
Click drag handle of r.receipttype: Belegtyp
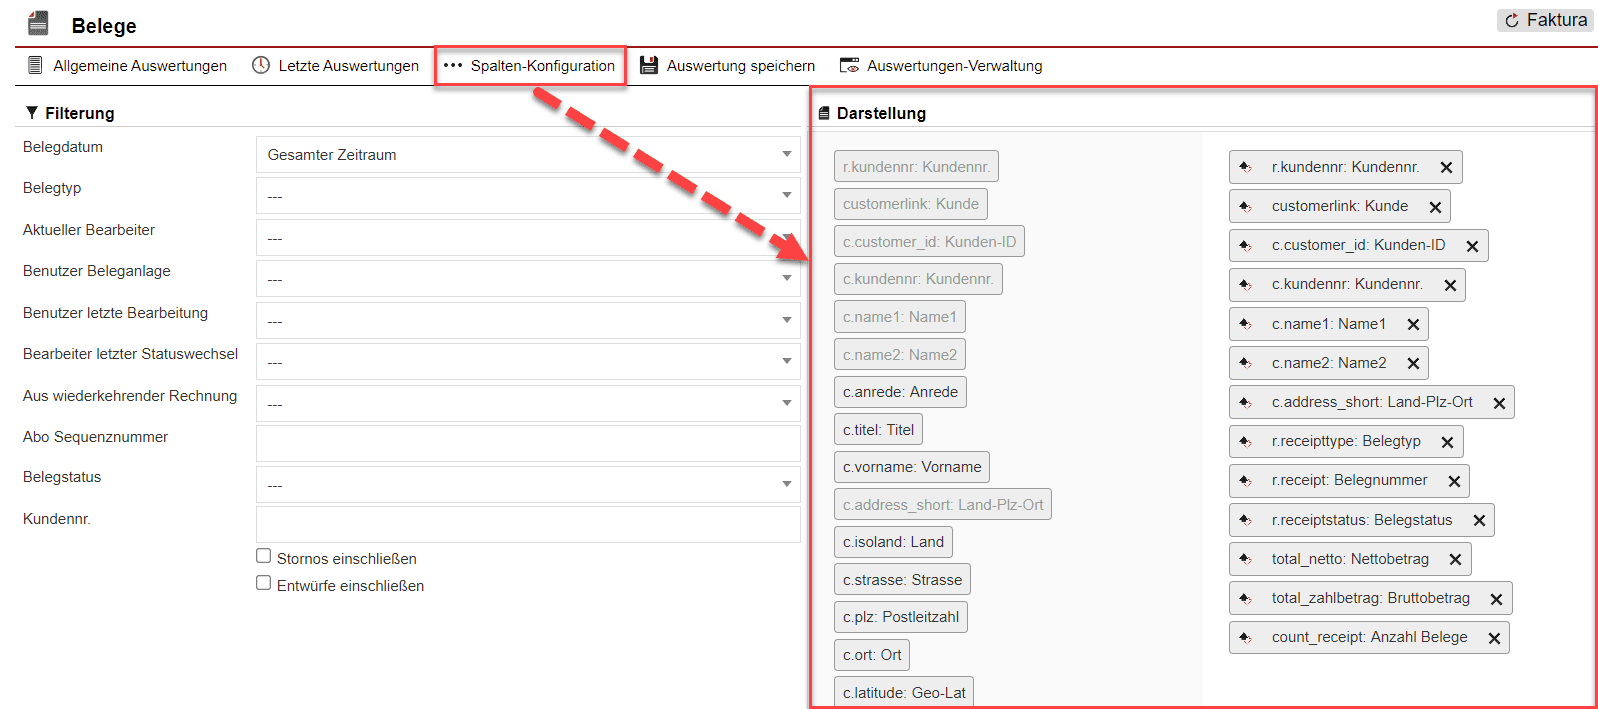point(1246,442)
